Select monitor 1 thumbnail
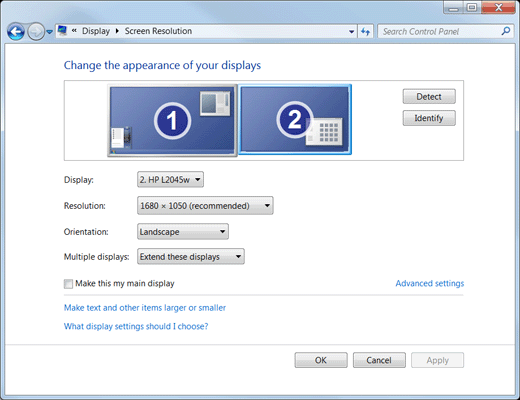The image size is (520, 400). 172,120
